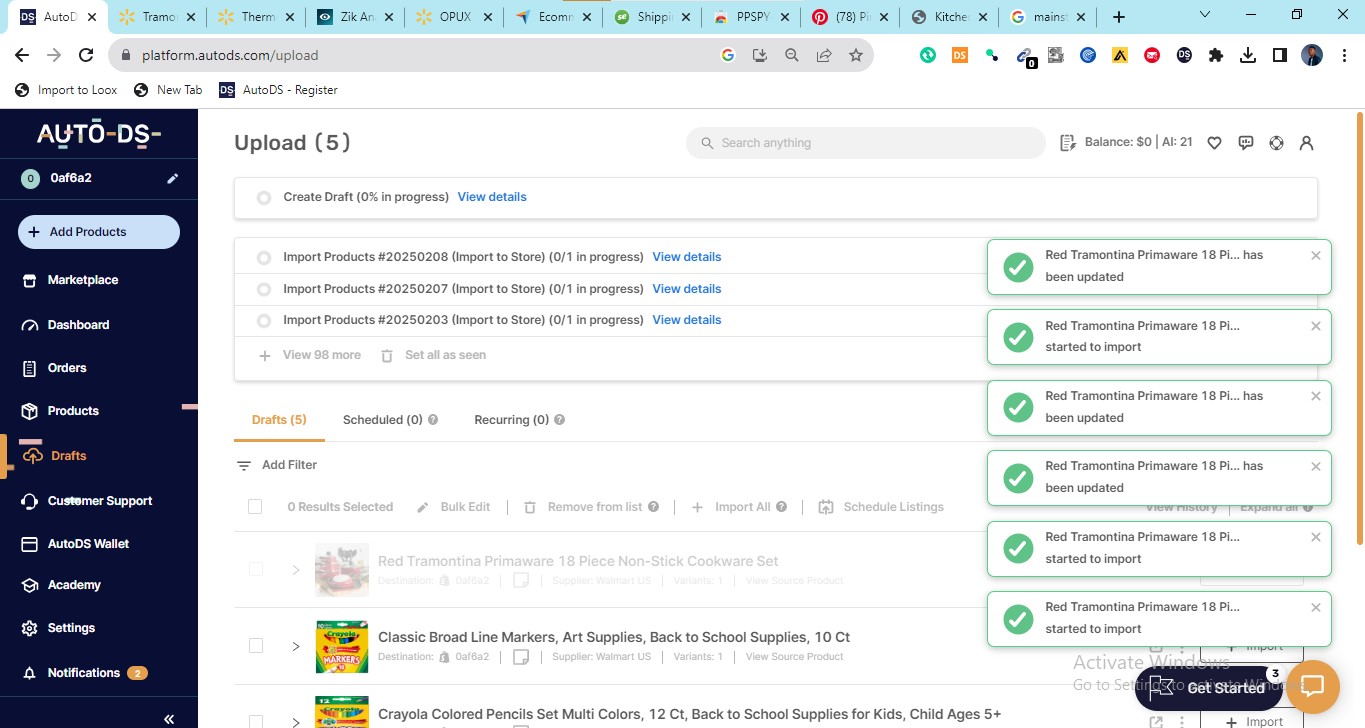This screenshot has height=728, width=1365.
Task: Collapse the sidebar with double chevron
Action: (169, 718)
